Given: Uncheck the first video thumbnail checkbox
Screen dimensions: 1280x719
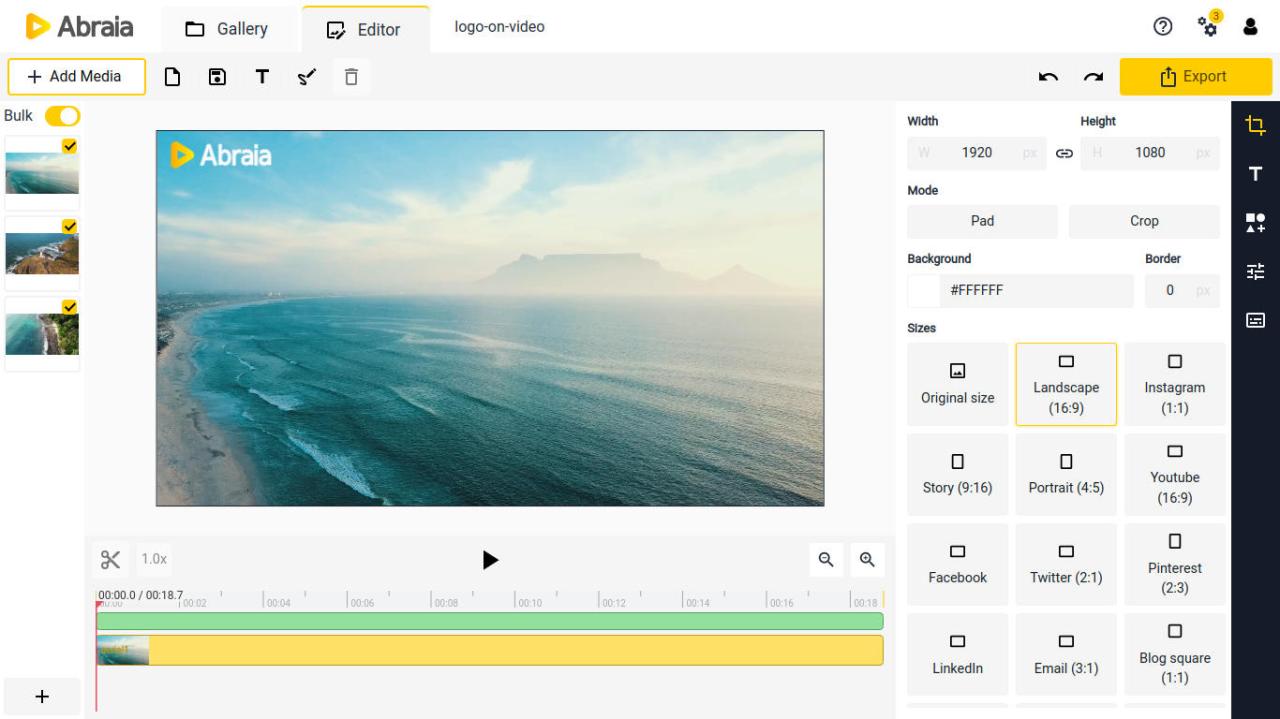Looking at the screenshot, I should coord(69,145).
